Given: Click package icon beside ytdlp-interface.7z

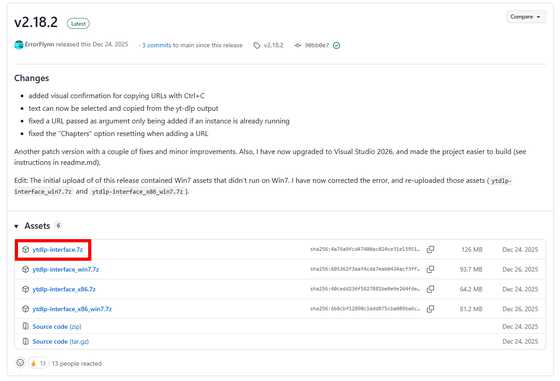Looking at the screenshot, I should [25, 249].
